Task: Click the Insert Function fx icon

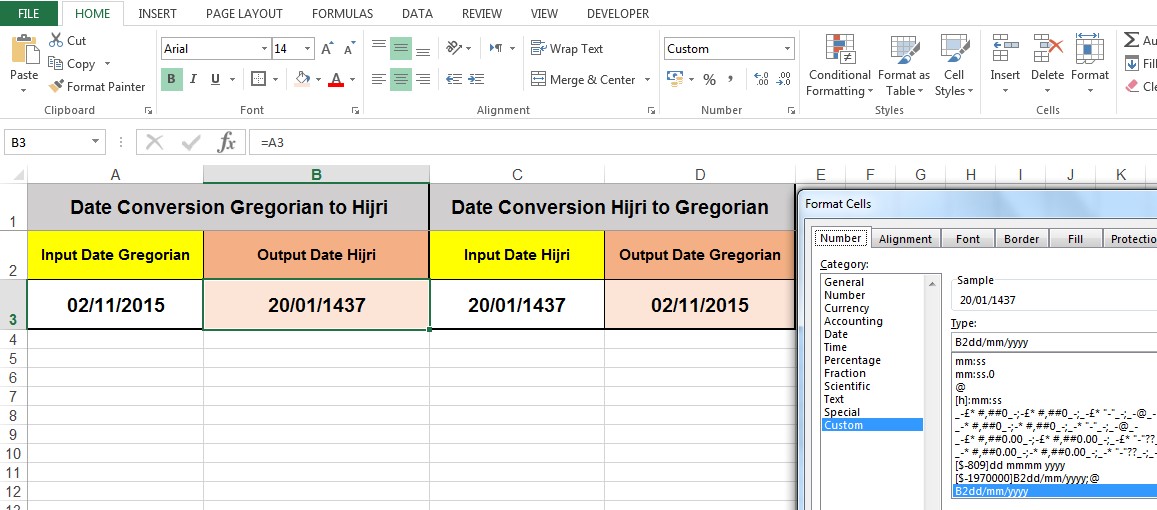Action: pyautogui.click(x=227, y=142)
